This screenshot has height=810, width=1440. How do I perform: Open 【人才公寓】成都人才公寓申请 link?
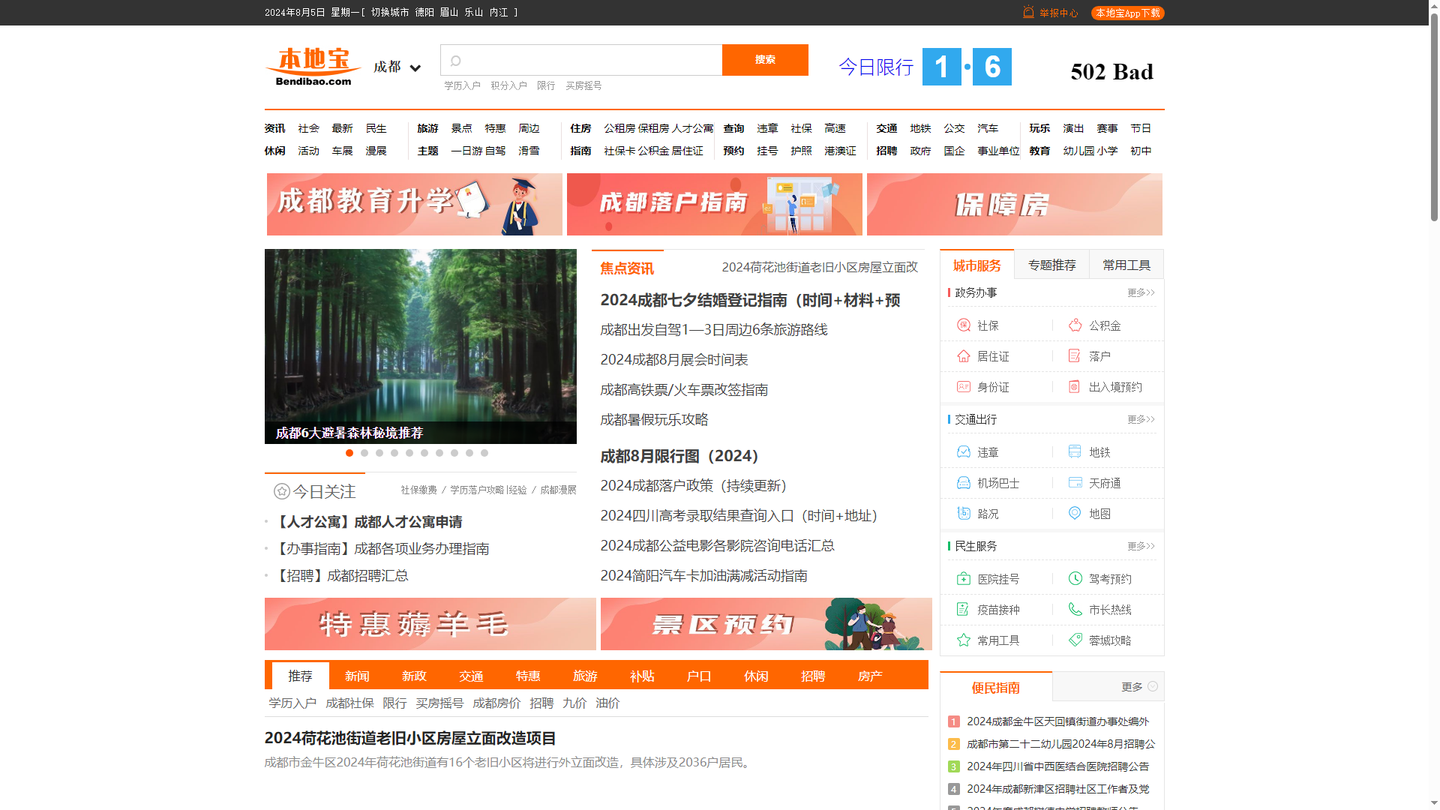pos(367,522)
